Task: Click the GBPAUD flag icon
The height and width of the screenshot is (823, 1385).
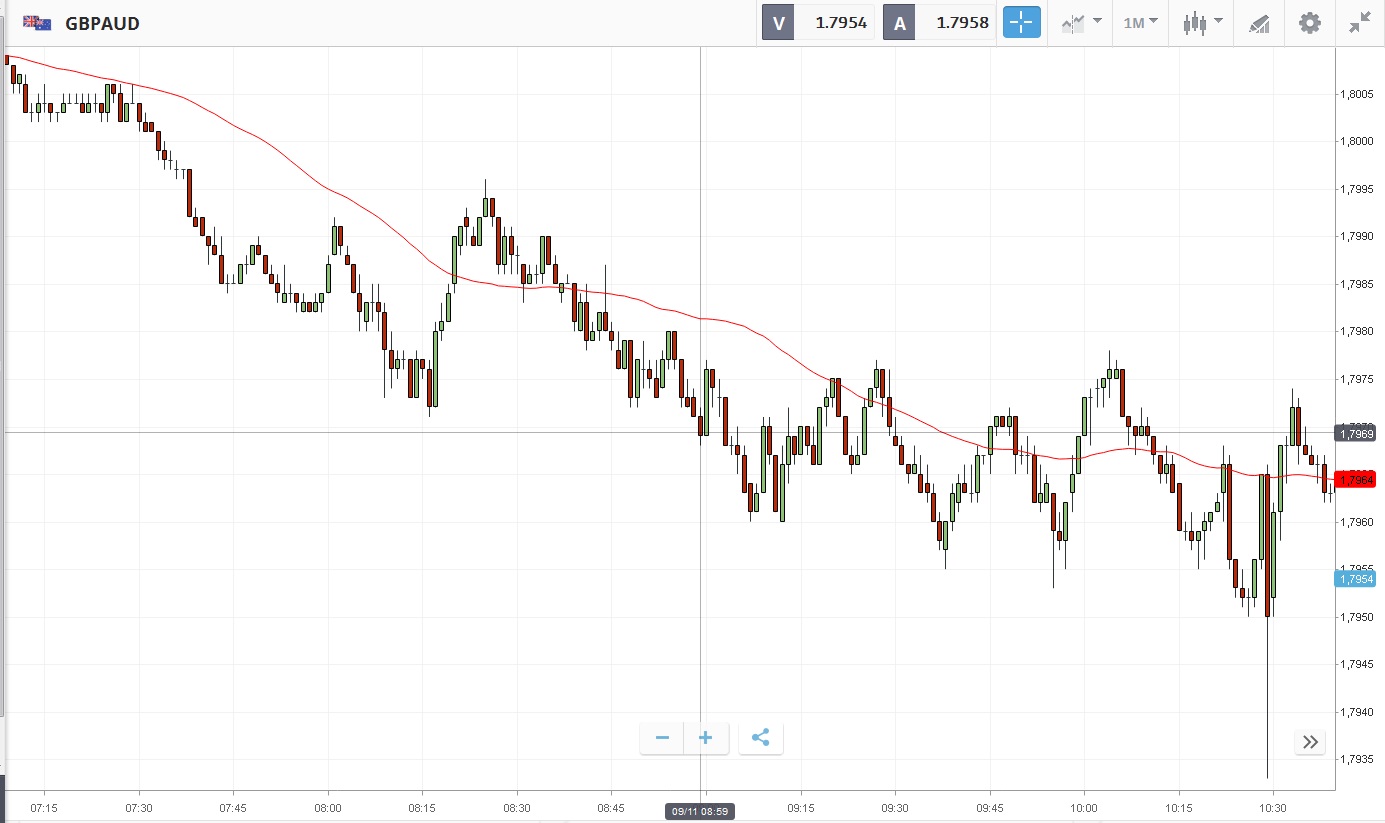Action: point(38,22)
